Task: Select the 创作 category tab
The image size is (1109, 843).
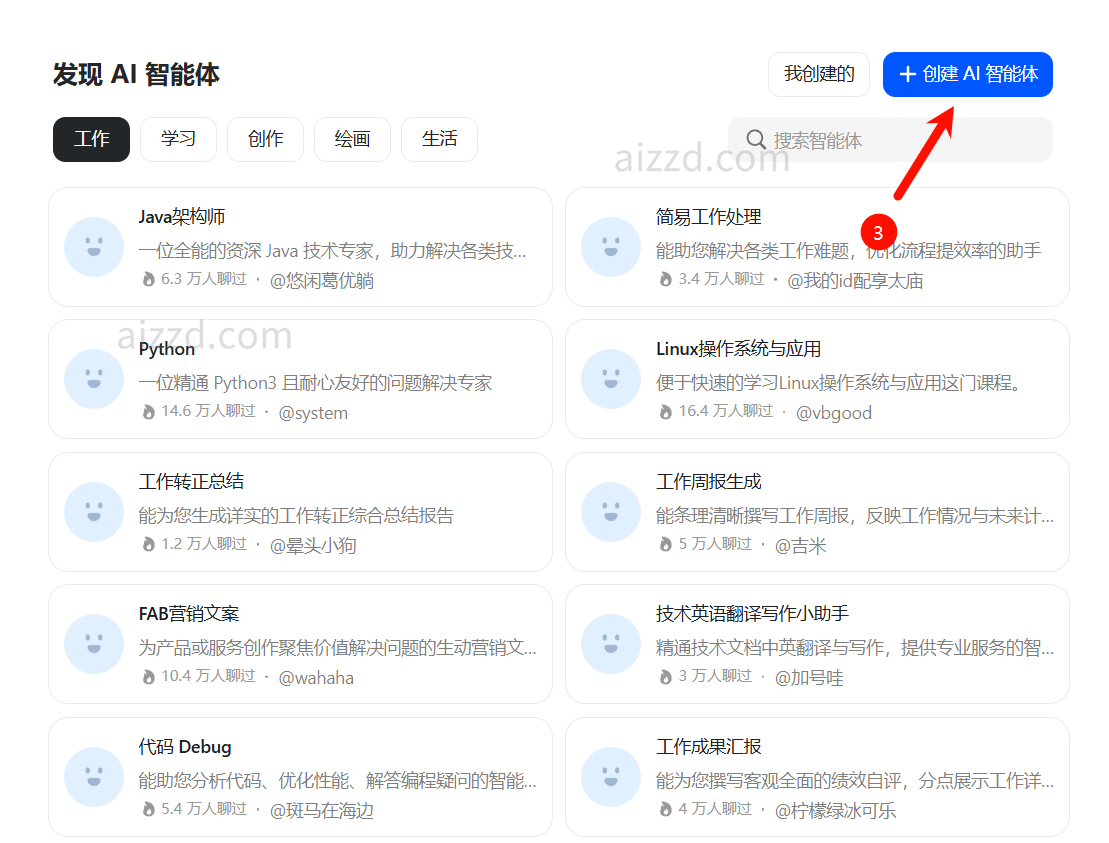Action: pyautogui.click(x=265, y=139)
